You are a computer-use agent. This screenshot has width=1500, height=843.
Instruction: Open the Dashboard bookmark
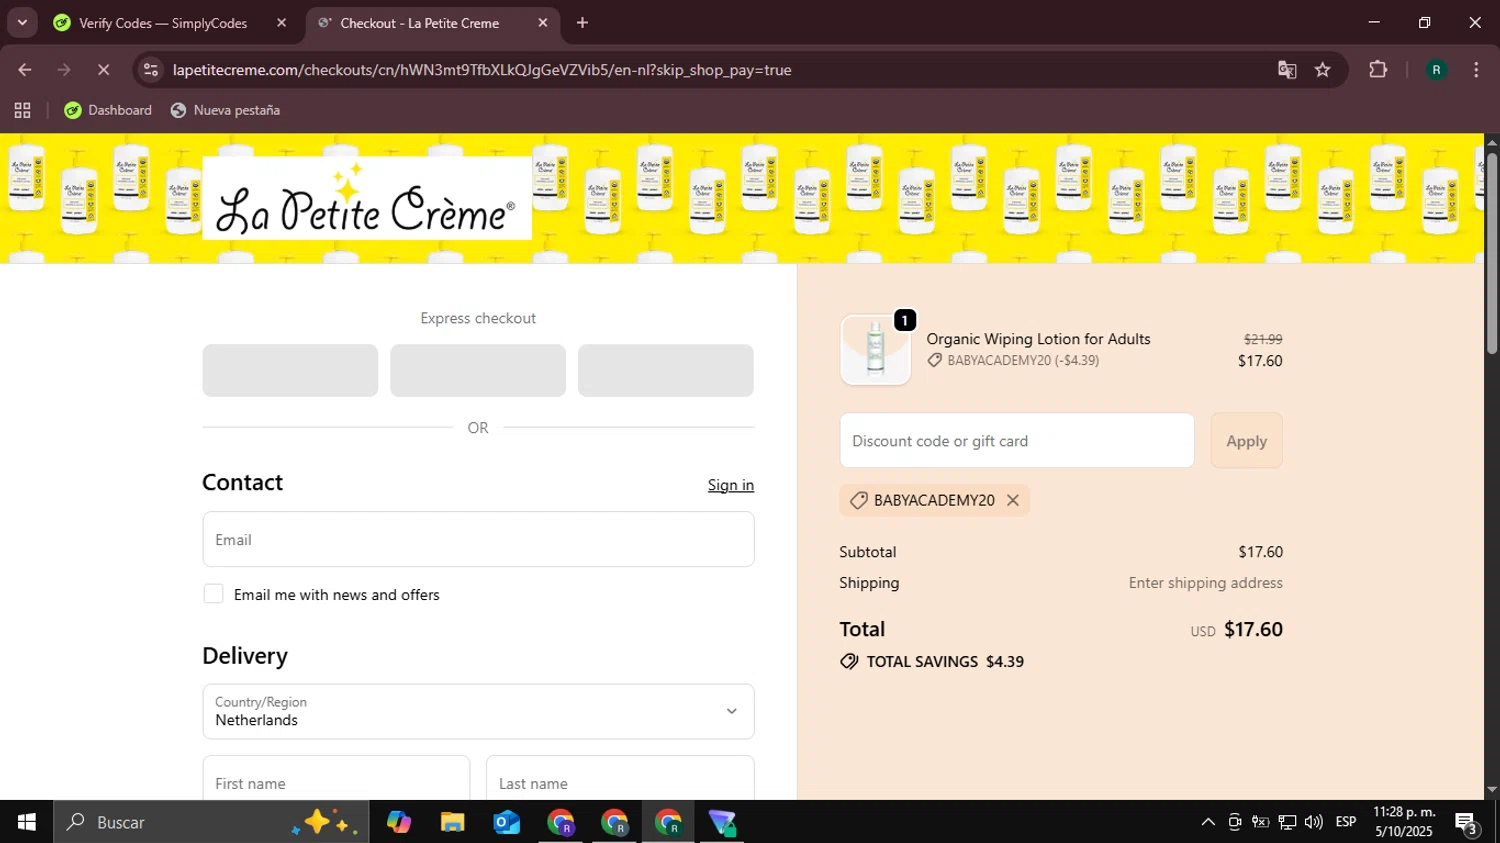click(x=108, y=111)
